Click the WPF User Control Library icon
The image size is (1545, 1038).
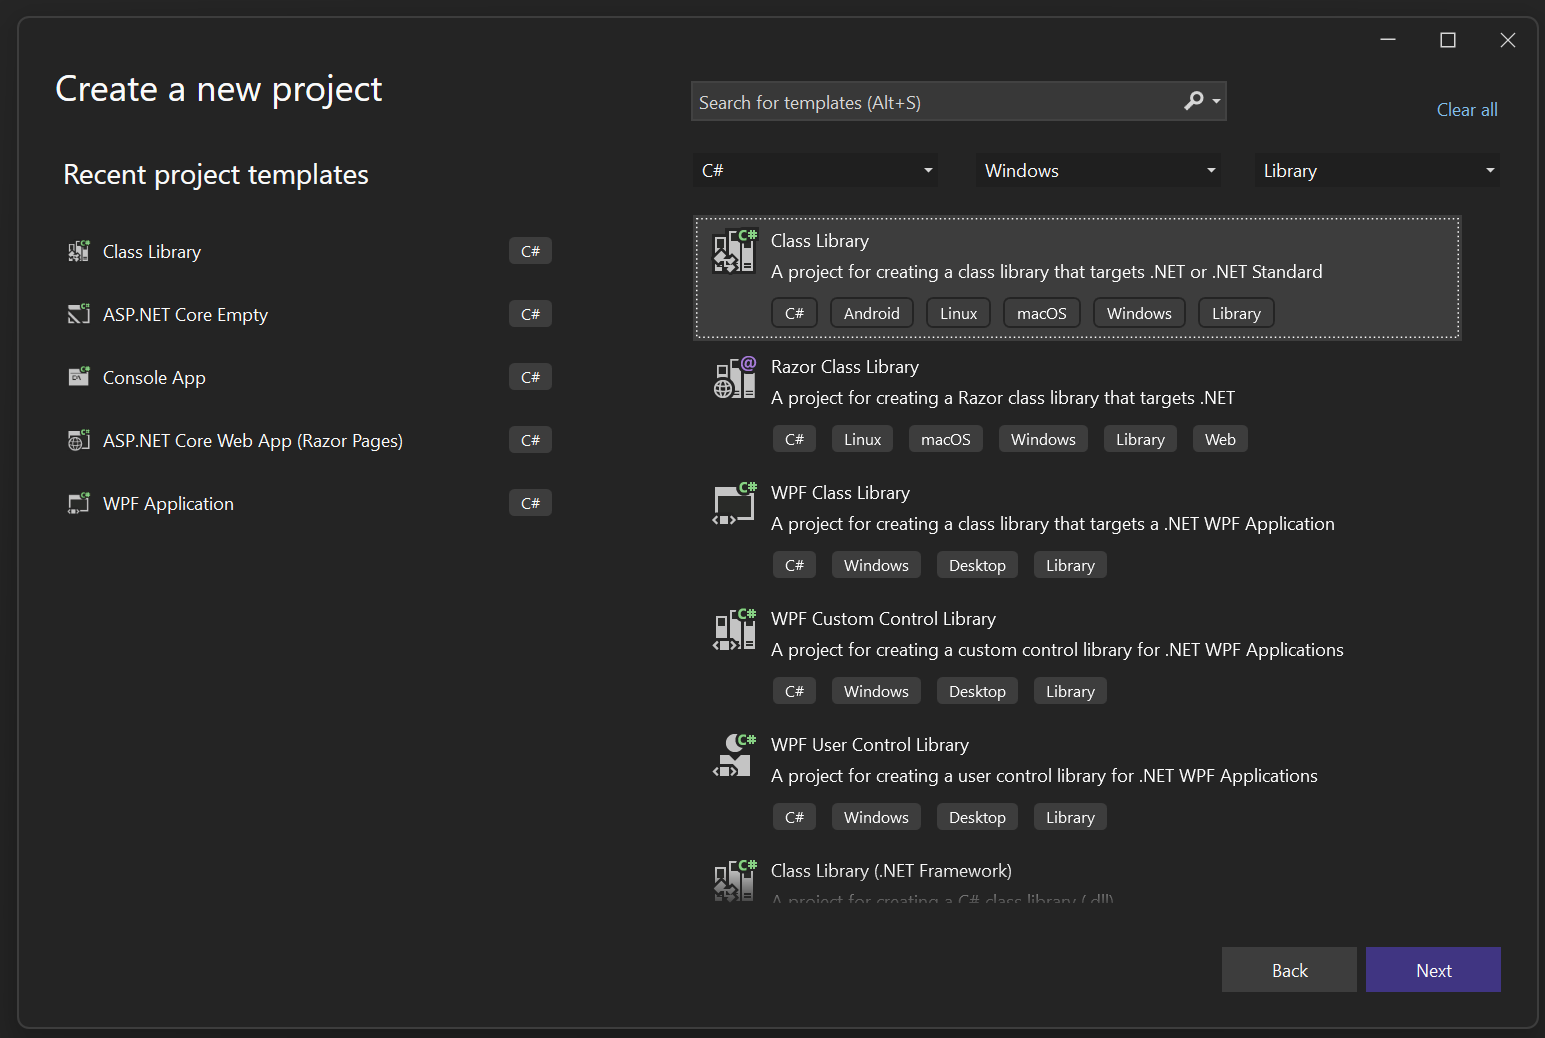pyautogui.click(x=733, y=756)
